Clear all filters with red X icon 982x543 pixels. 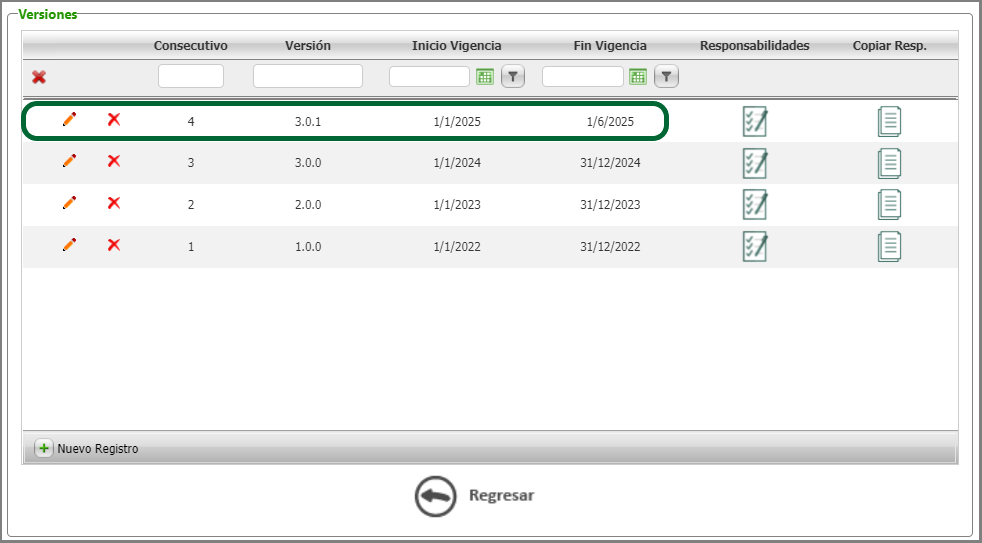click(39, 77)
